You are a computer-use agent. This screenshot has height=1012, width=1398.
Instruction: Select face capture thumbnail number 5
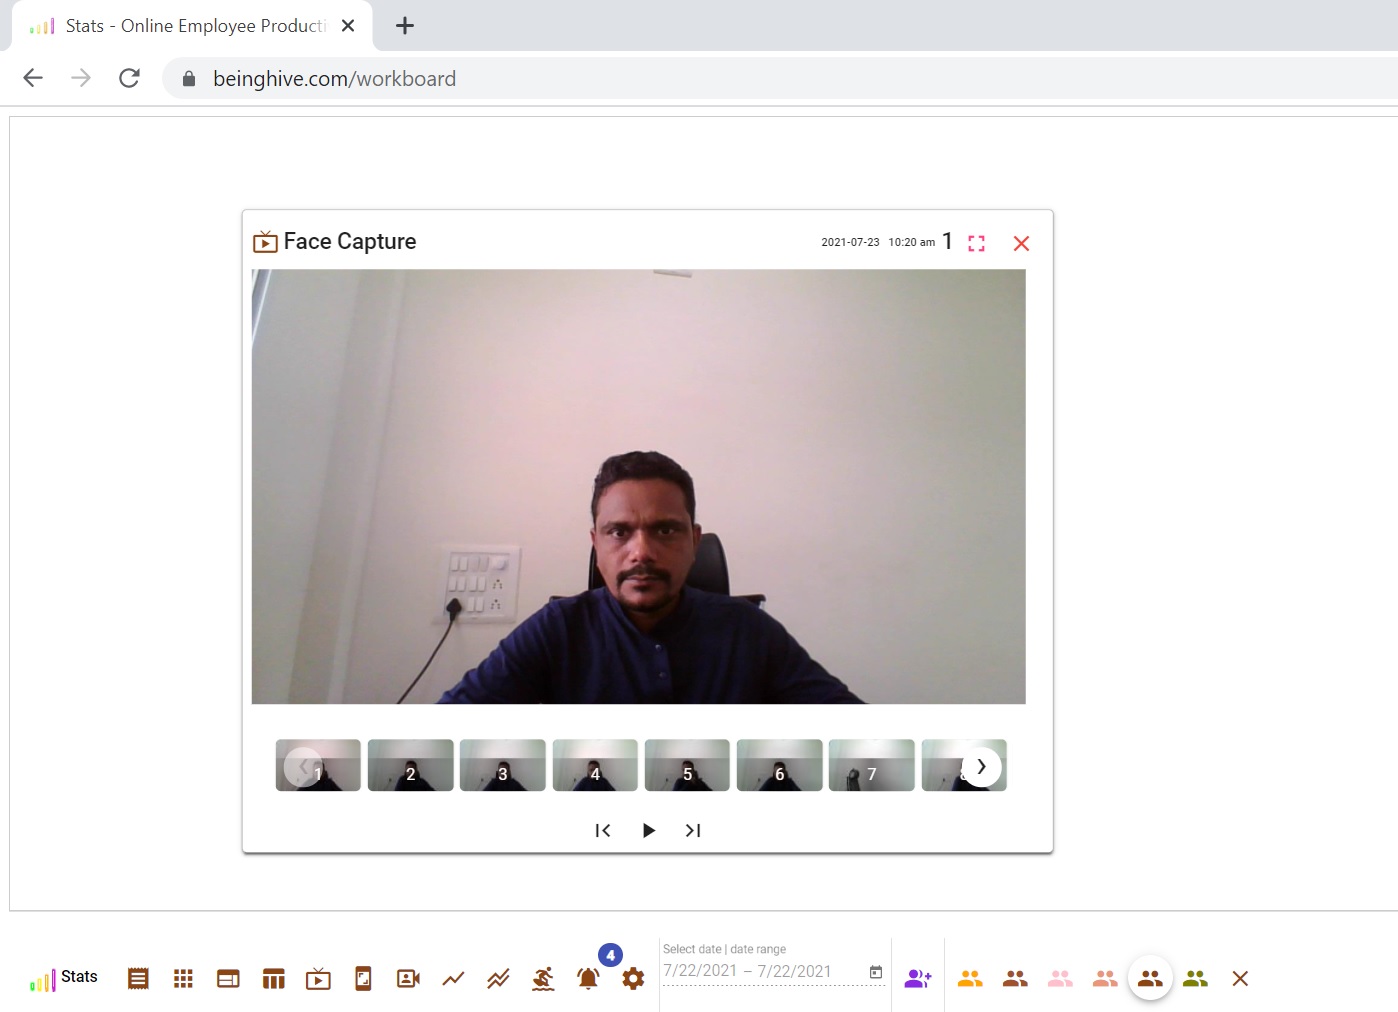click(x=687, y=765)
